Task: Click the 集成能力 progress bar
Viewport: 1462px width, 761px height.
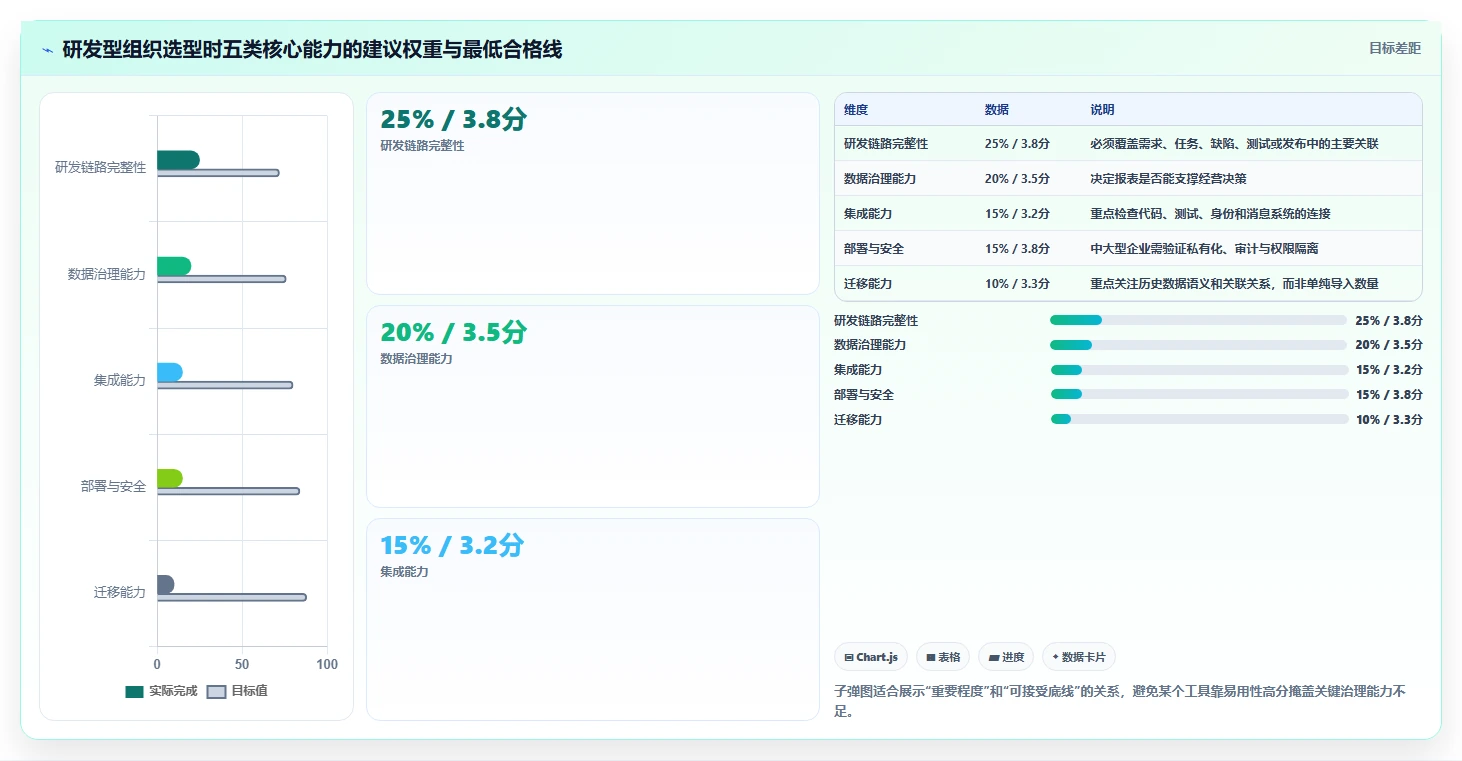Action: coord(1198,370)
